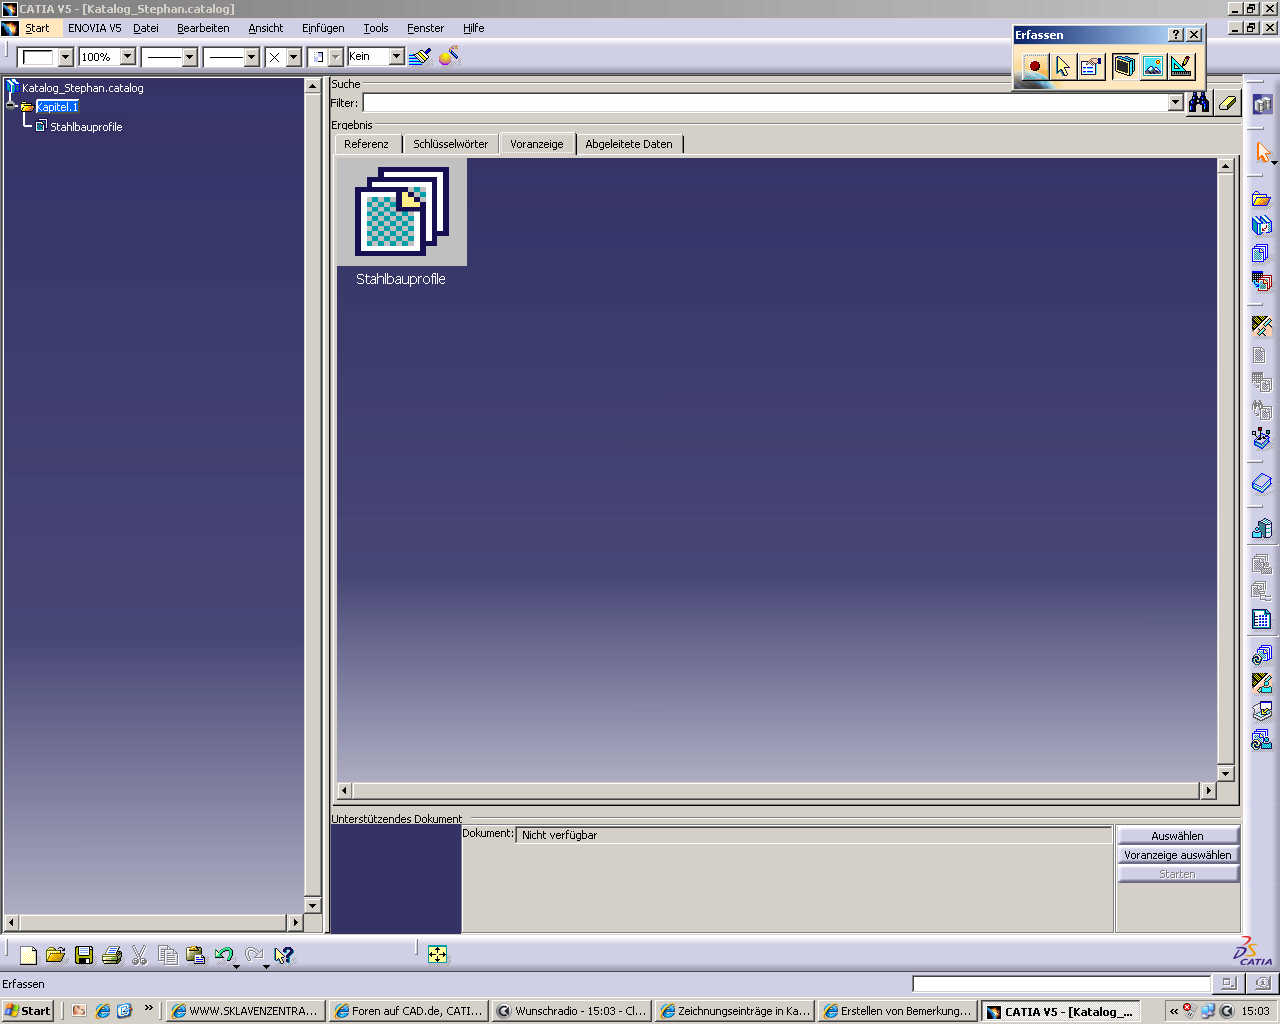The image size is (1280, 1024).
Task: Switch to the Foren auf CAD.de taskbar window
Action: tap(408, 1011)
